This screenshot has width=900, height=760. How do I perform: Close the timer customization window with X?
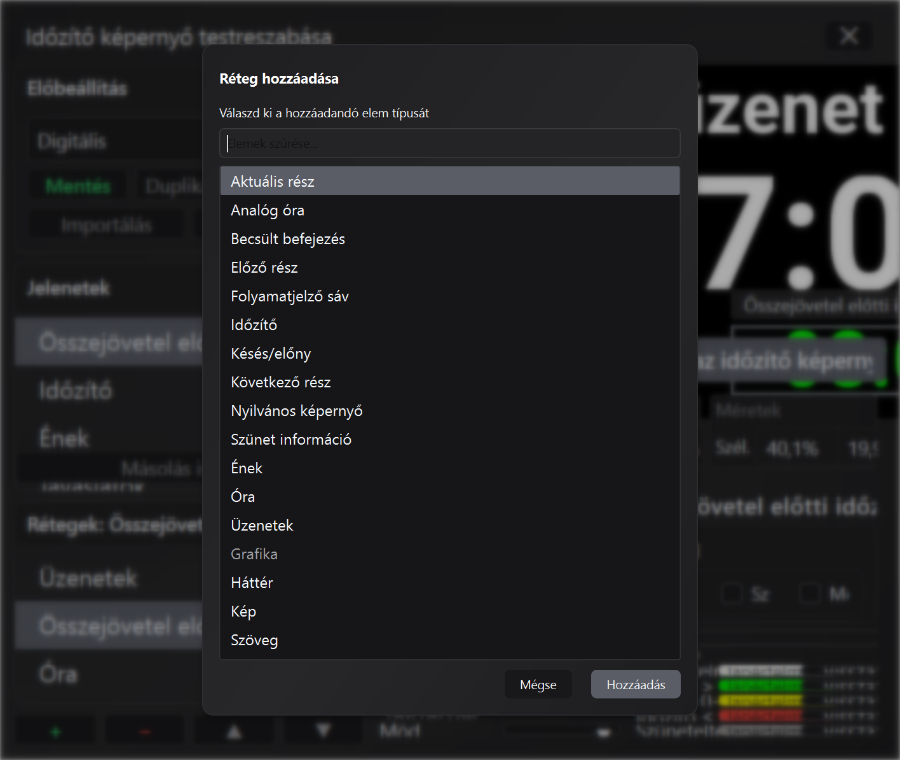click(849, 36)
